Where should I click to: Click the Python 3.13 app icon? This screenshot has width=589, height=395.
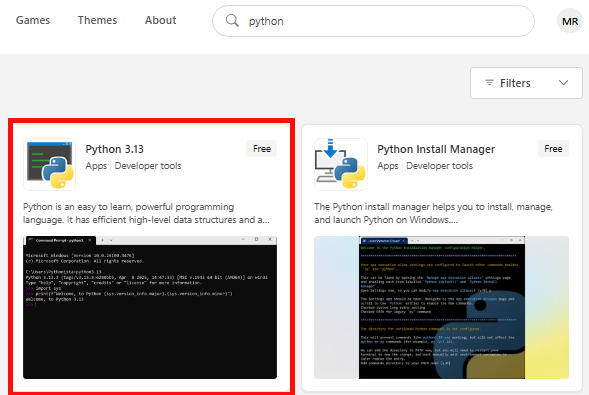50,164
